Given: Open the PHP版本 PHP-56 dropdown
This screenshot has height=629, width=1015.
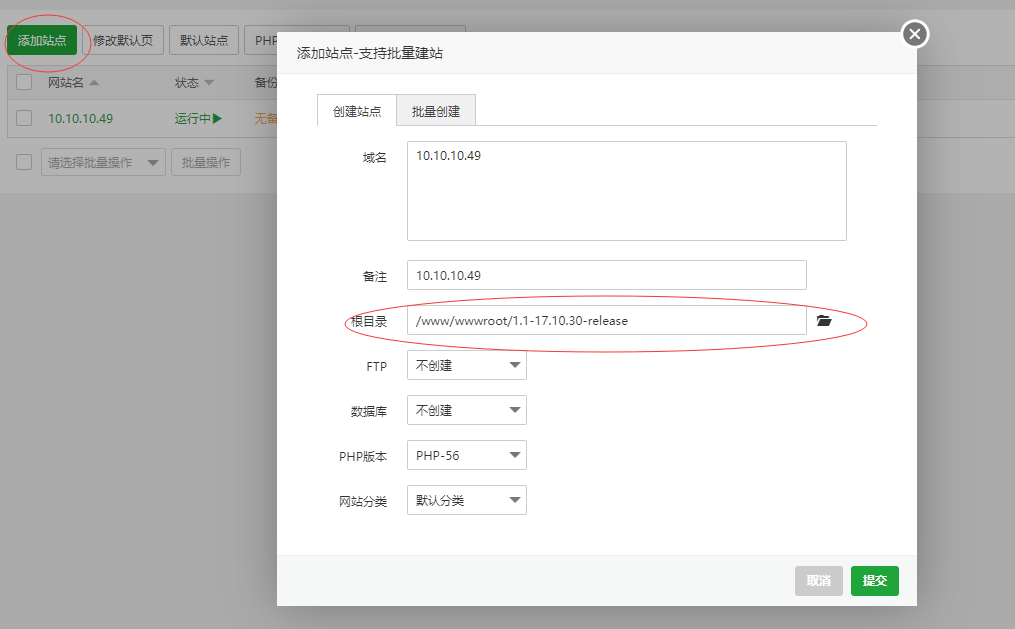Looking at the screenshot, I should click(466, 455).
